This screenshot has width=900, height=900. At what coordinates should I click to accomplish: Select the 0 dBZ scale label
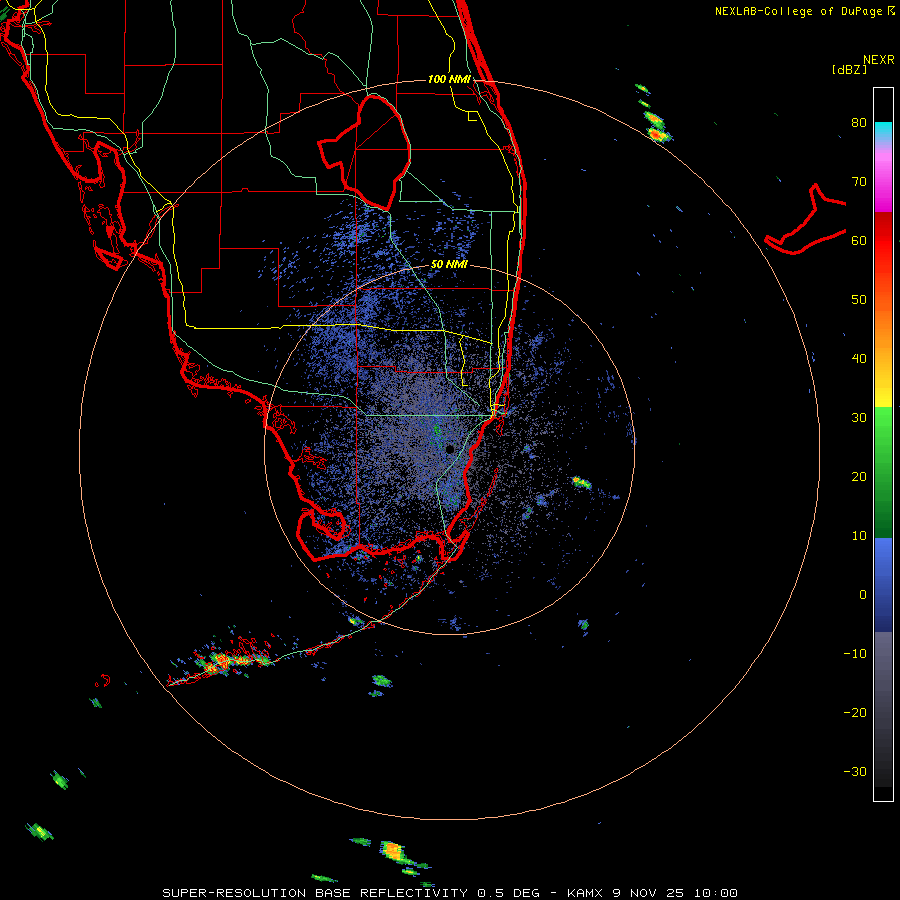click(863, 595)
